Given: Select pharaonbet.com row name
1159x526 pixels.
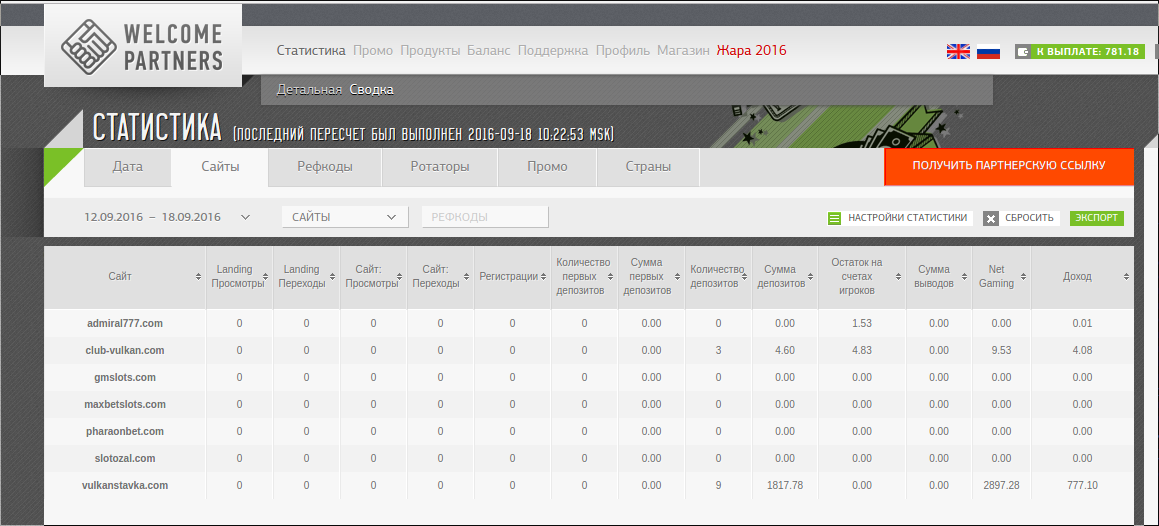Looking at the screenshot, I should click(125, 431).
